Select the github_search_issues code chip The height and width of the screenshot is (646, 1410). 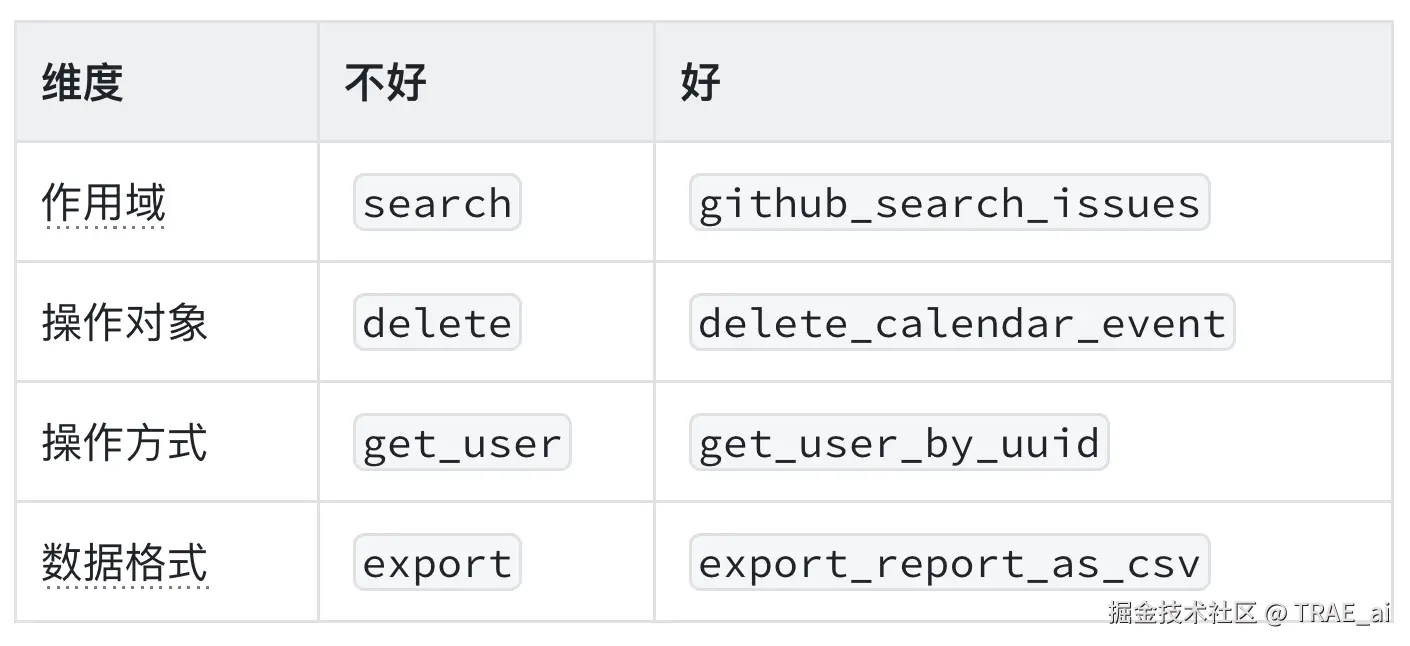(x=949, y=203)
